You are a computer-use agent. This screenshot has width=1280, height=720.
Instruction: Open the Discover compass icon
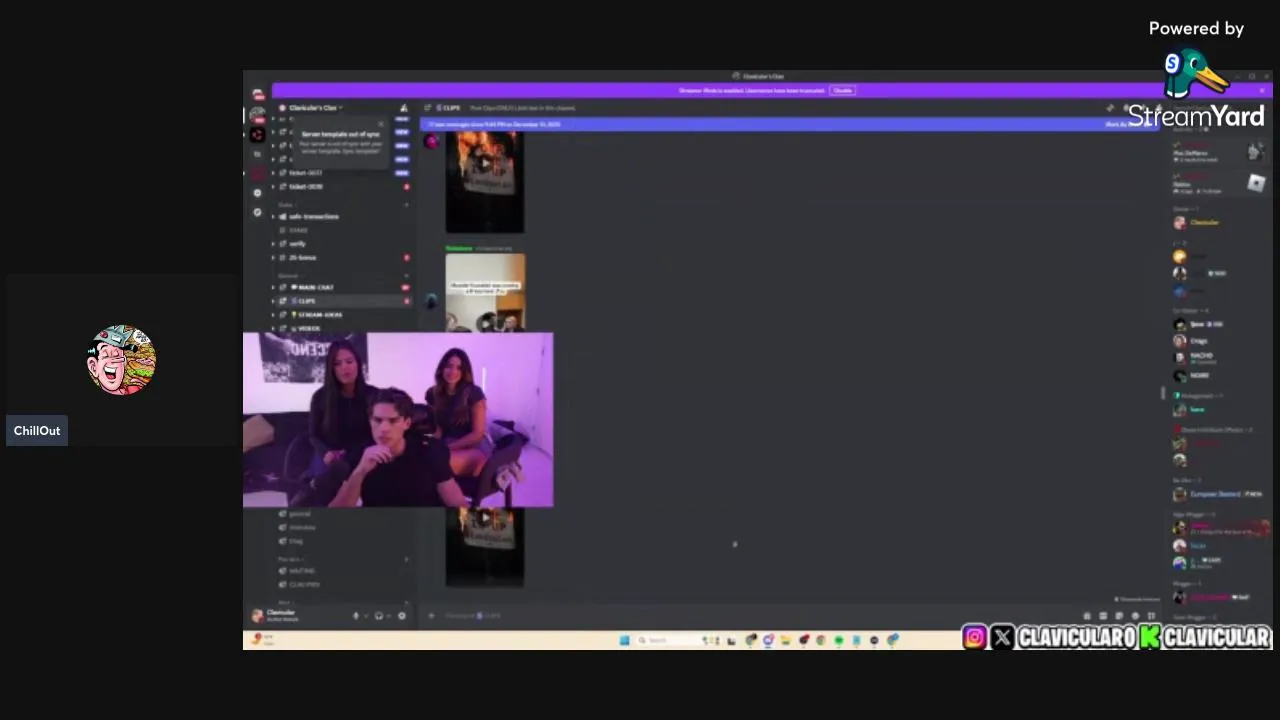tap(257, 212)
